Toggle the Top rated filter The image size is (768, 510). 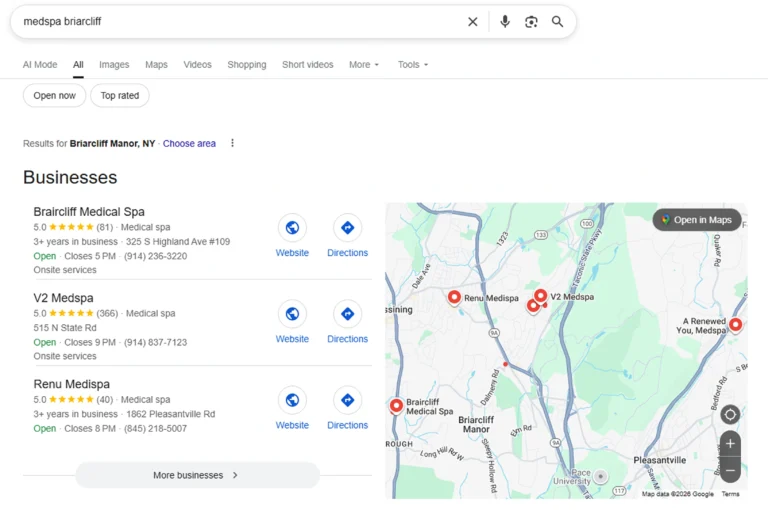pyautogui.click(x=120, y=96)
